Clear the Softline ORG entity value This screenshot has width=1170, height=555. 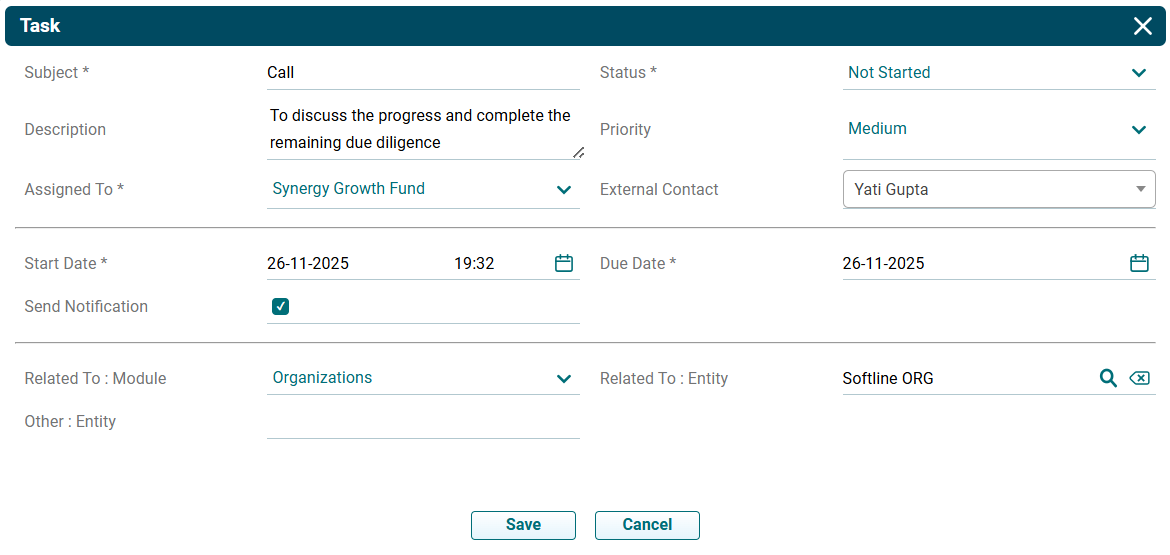tap(1139, 378)
